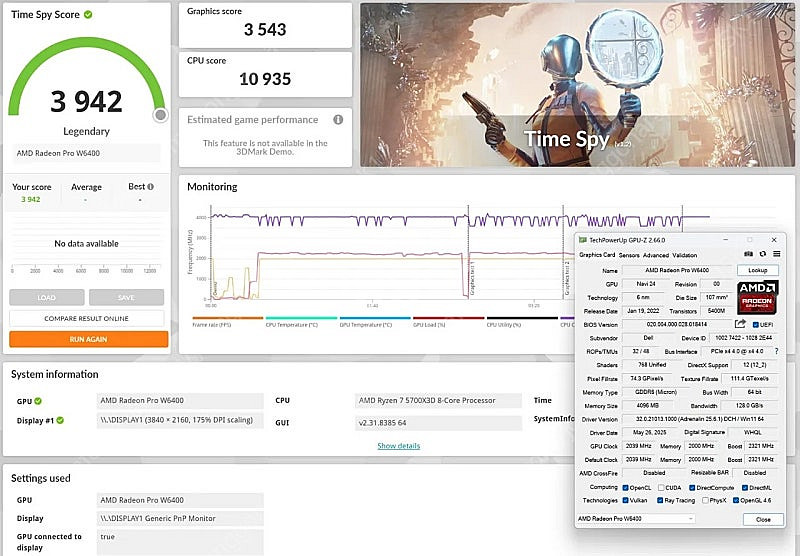
Task: Toggle the OpenGL 4.6 checkbox
Action: point(736,500)
